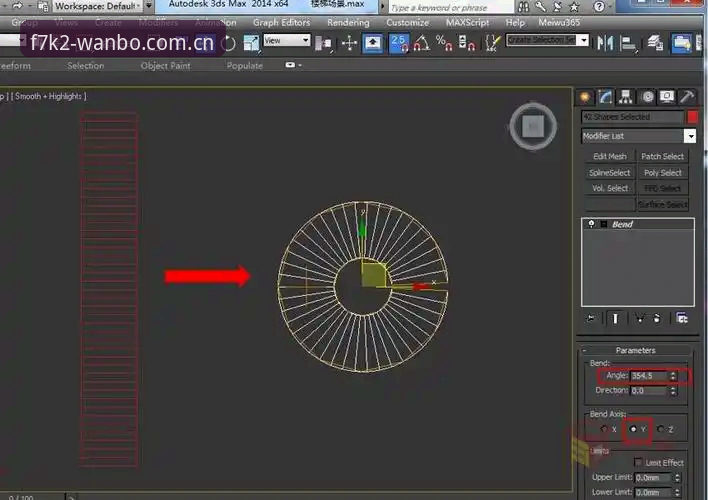Click the Pin Stack icon

(591, 318)
